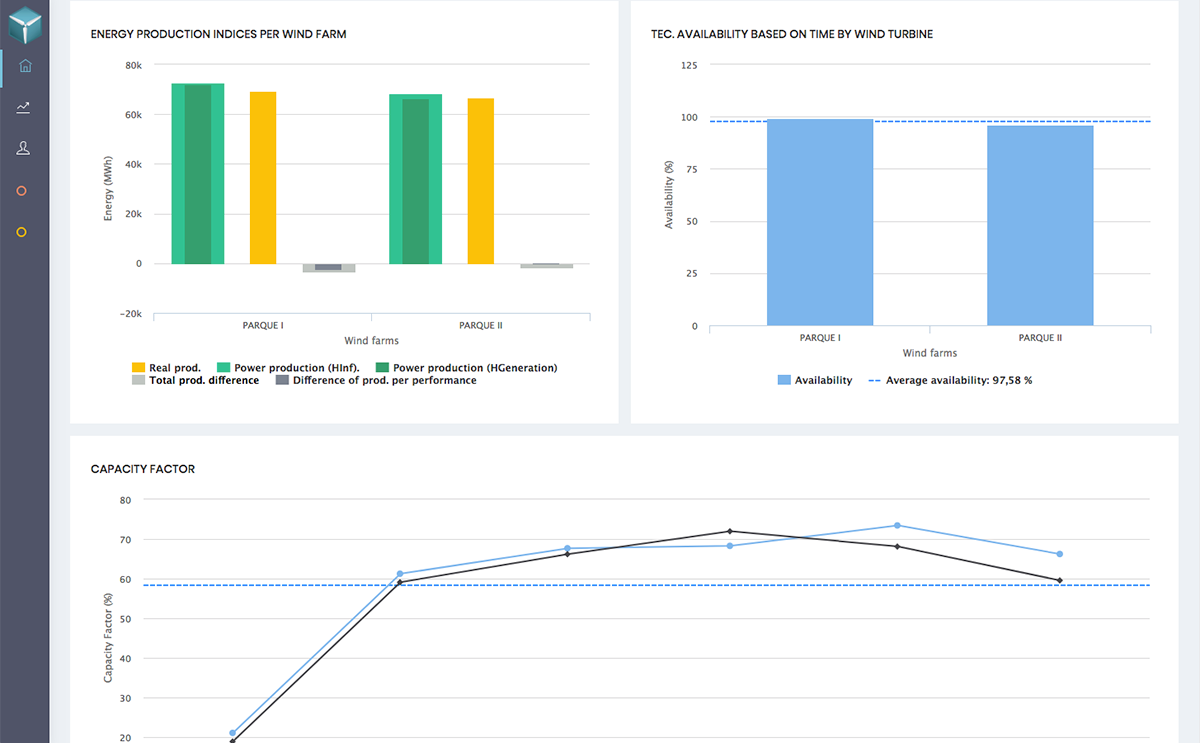Image resolution: width=1200 pixels, height=743 pixels.
Task: Click PARQUE II availability blue bar
Action: [x=1040, y=225]
